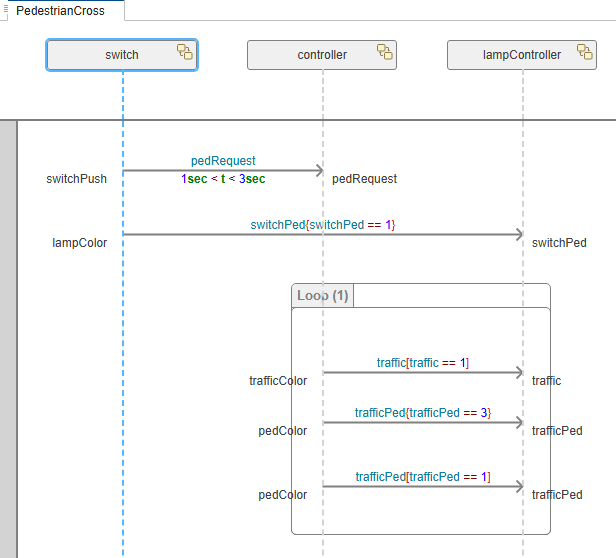
Task: Click the tab drag handle beside PedestrianCross
Action: [x=5, y=9]
